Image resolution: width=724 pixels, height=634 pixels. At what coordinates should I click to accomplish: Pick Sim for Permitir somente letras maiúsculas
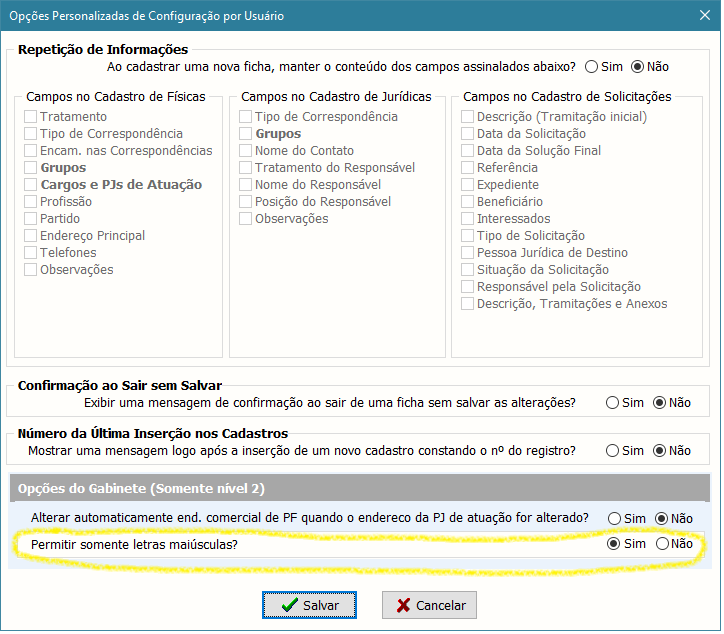pyautogui.click(x=615, y=545)
